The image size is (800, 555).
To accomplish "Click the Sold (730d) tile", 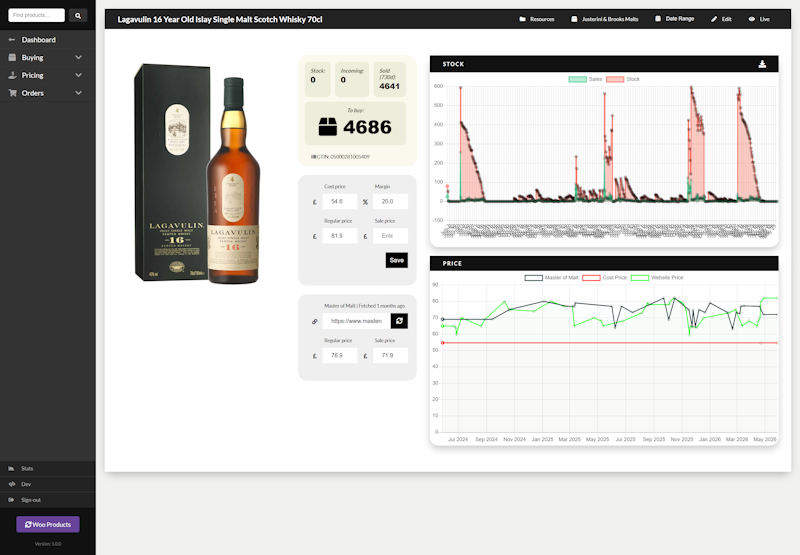I will click(x=390, y=79).
